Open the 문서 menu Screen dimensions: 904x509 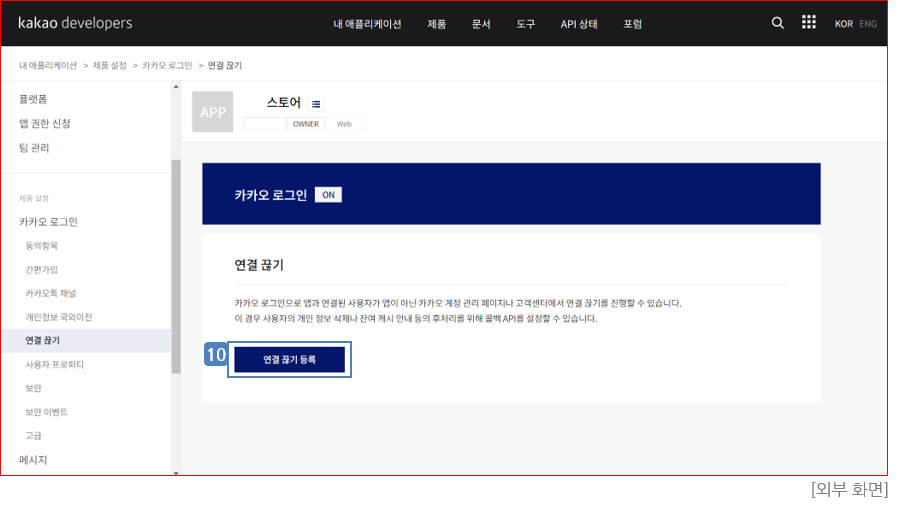(x=481, y=24)
